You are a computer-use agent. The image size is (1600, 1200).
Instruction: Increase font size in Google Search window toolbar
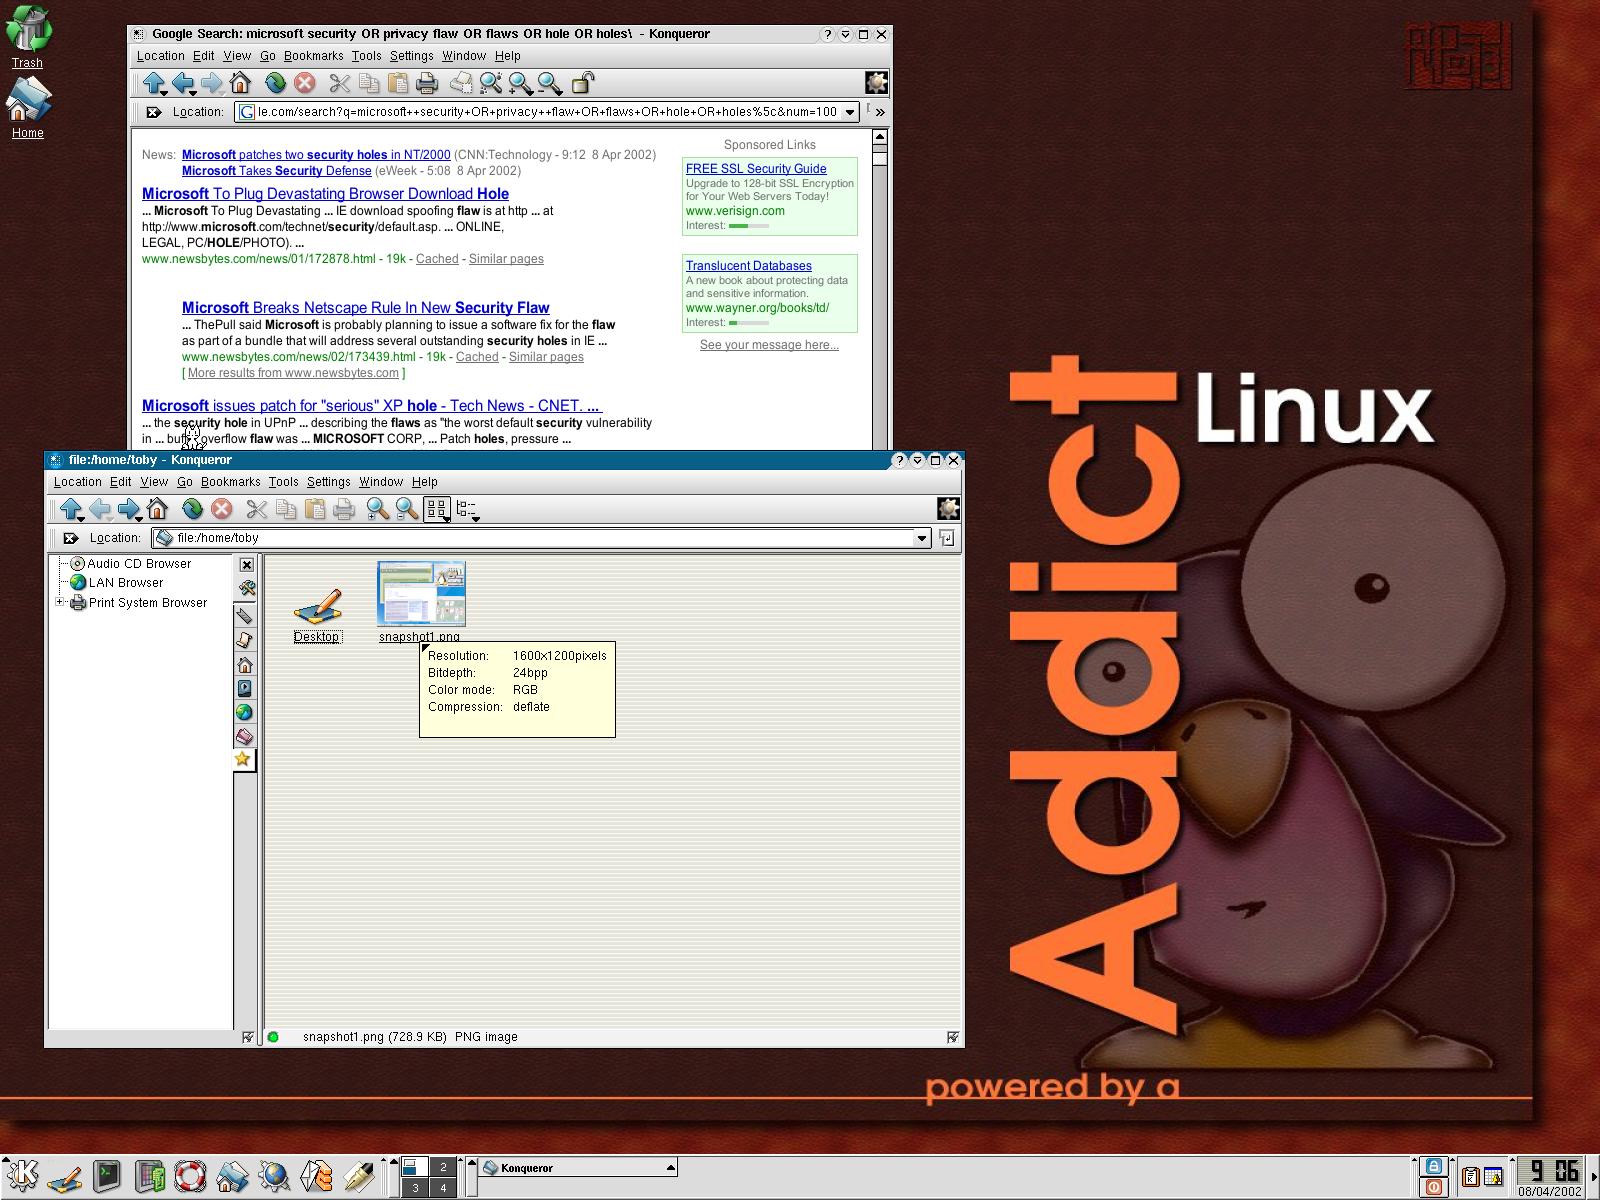tap(520, 83)
